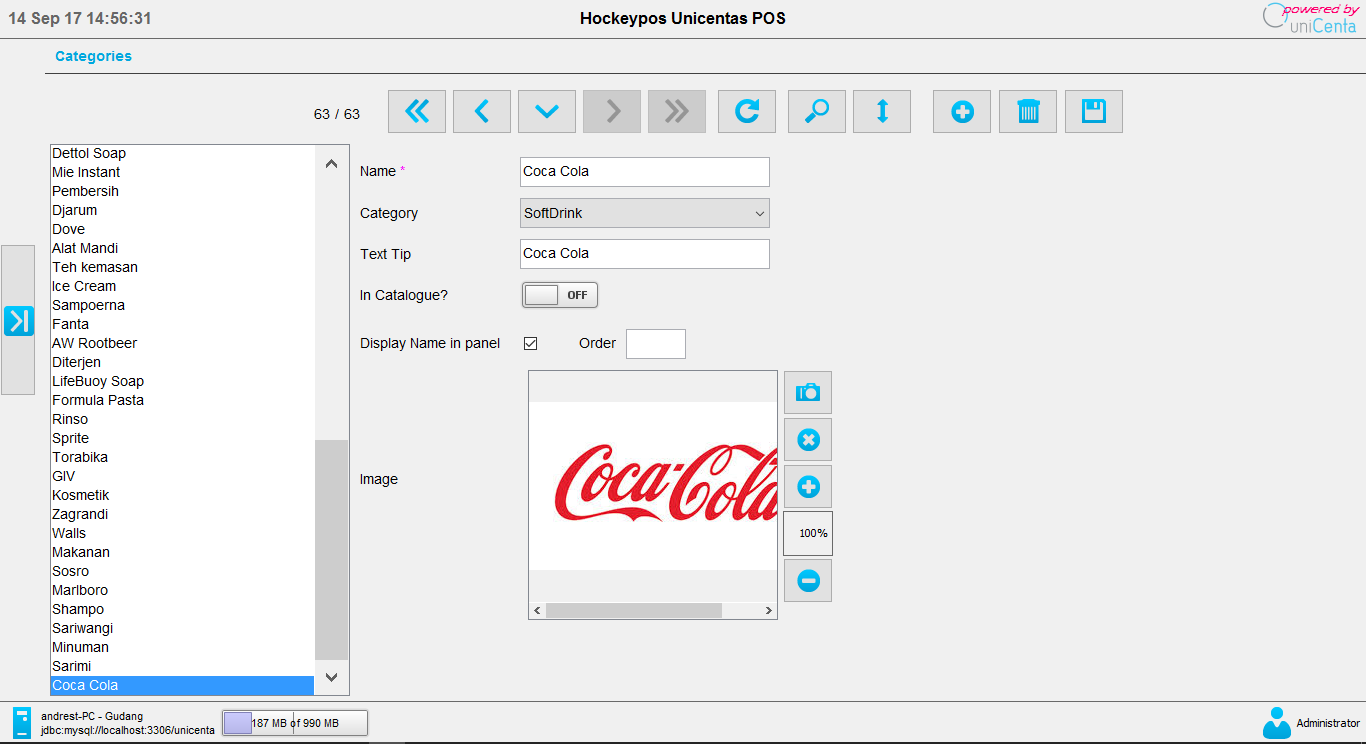Select the highlighted Coca Cola list row
The height and width of the screenshot is (746, 1366).
[x=183, y=685]
